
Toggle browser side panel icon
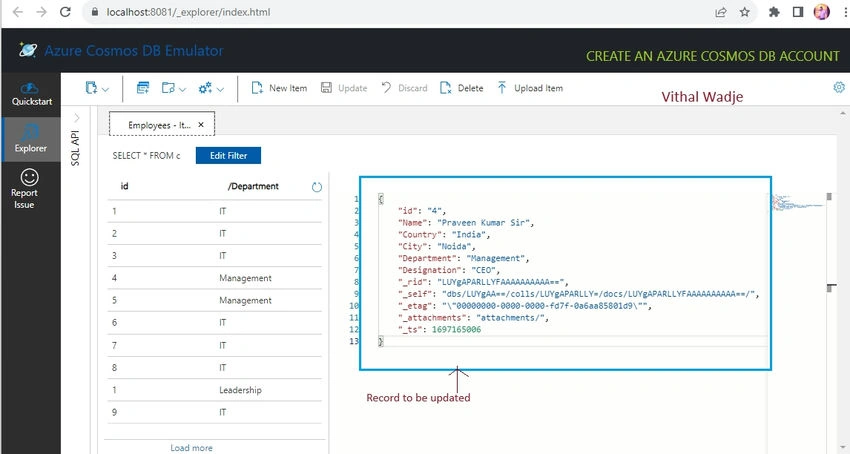tap(797, 12)
